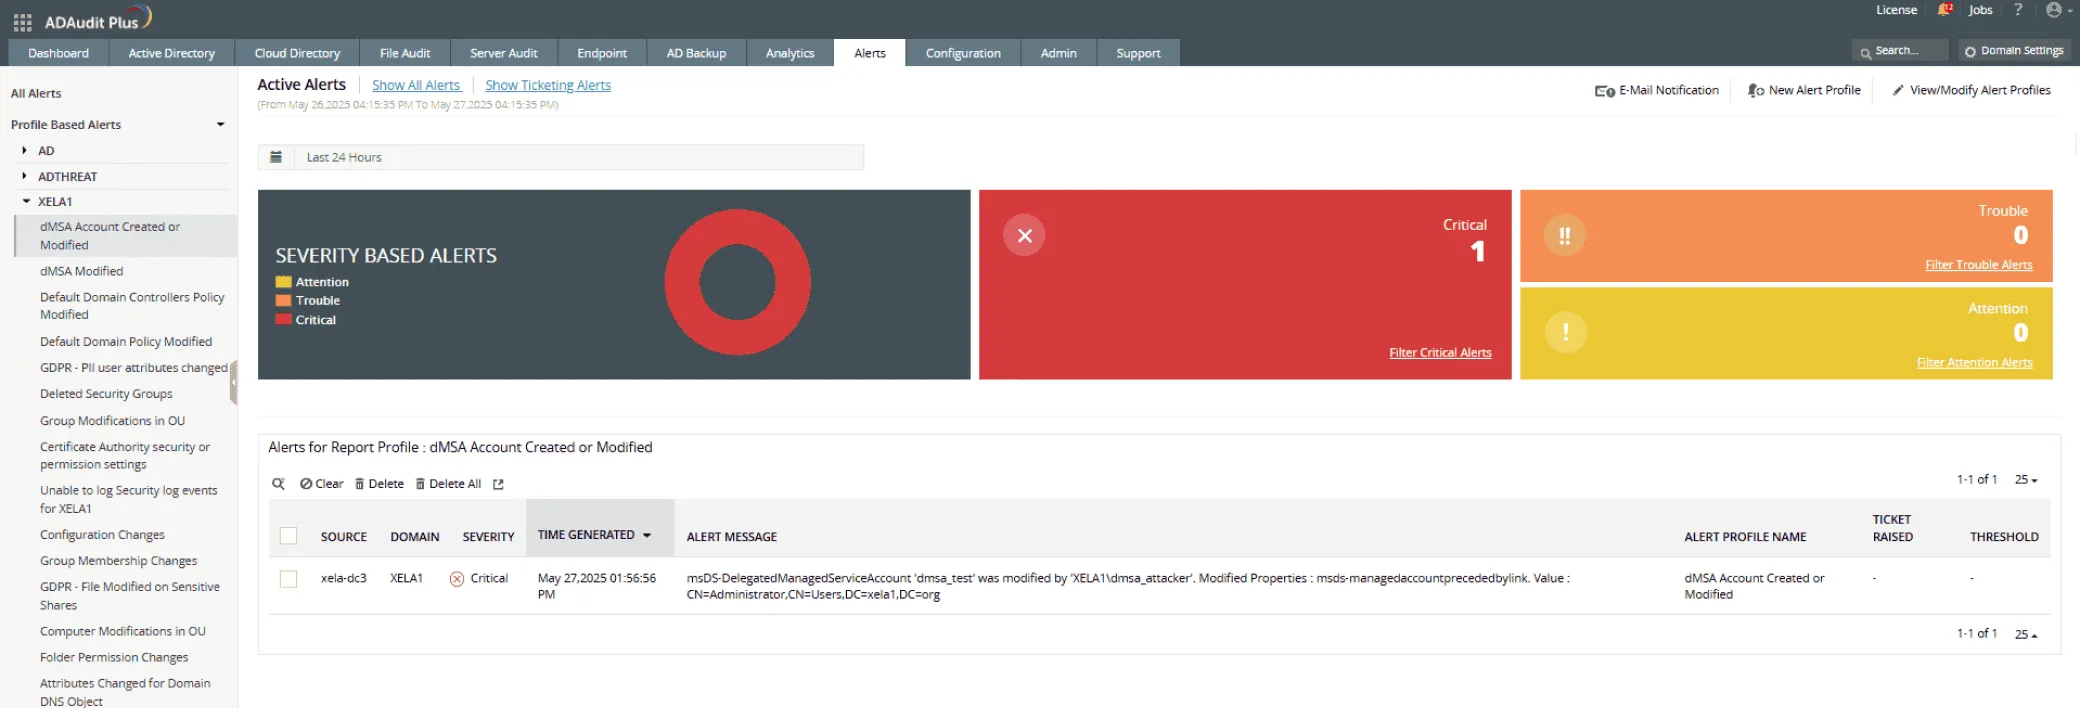This screenshot has height=709, width=2080.
Task: Switch to the Active Directory tab
Action: click(x=171, y=53)
